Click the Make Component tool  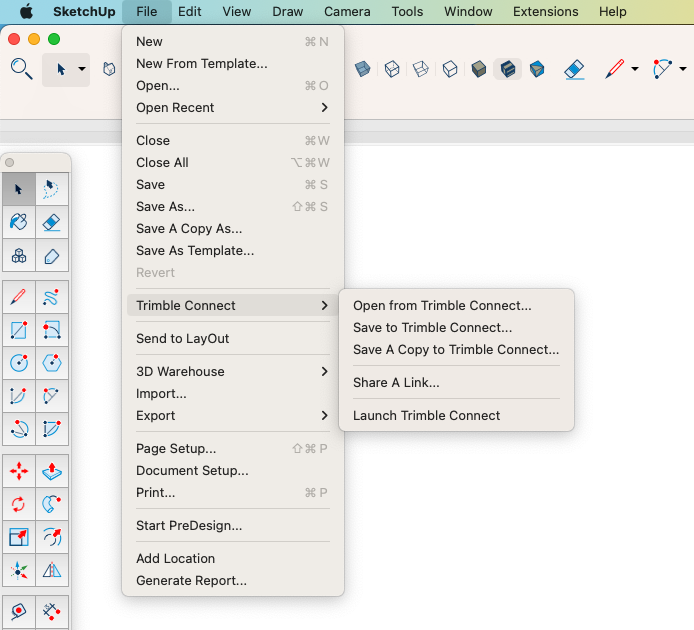(18, 255)
